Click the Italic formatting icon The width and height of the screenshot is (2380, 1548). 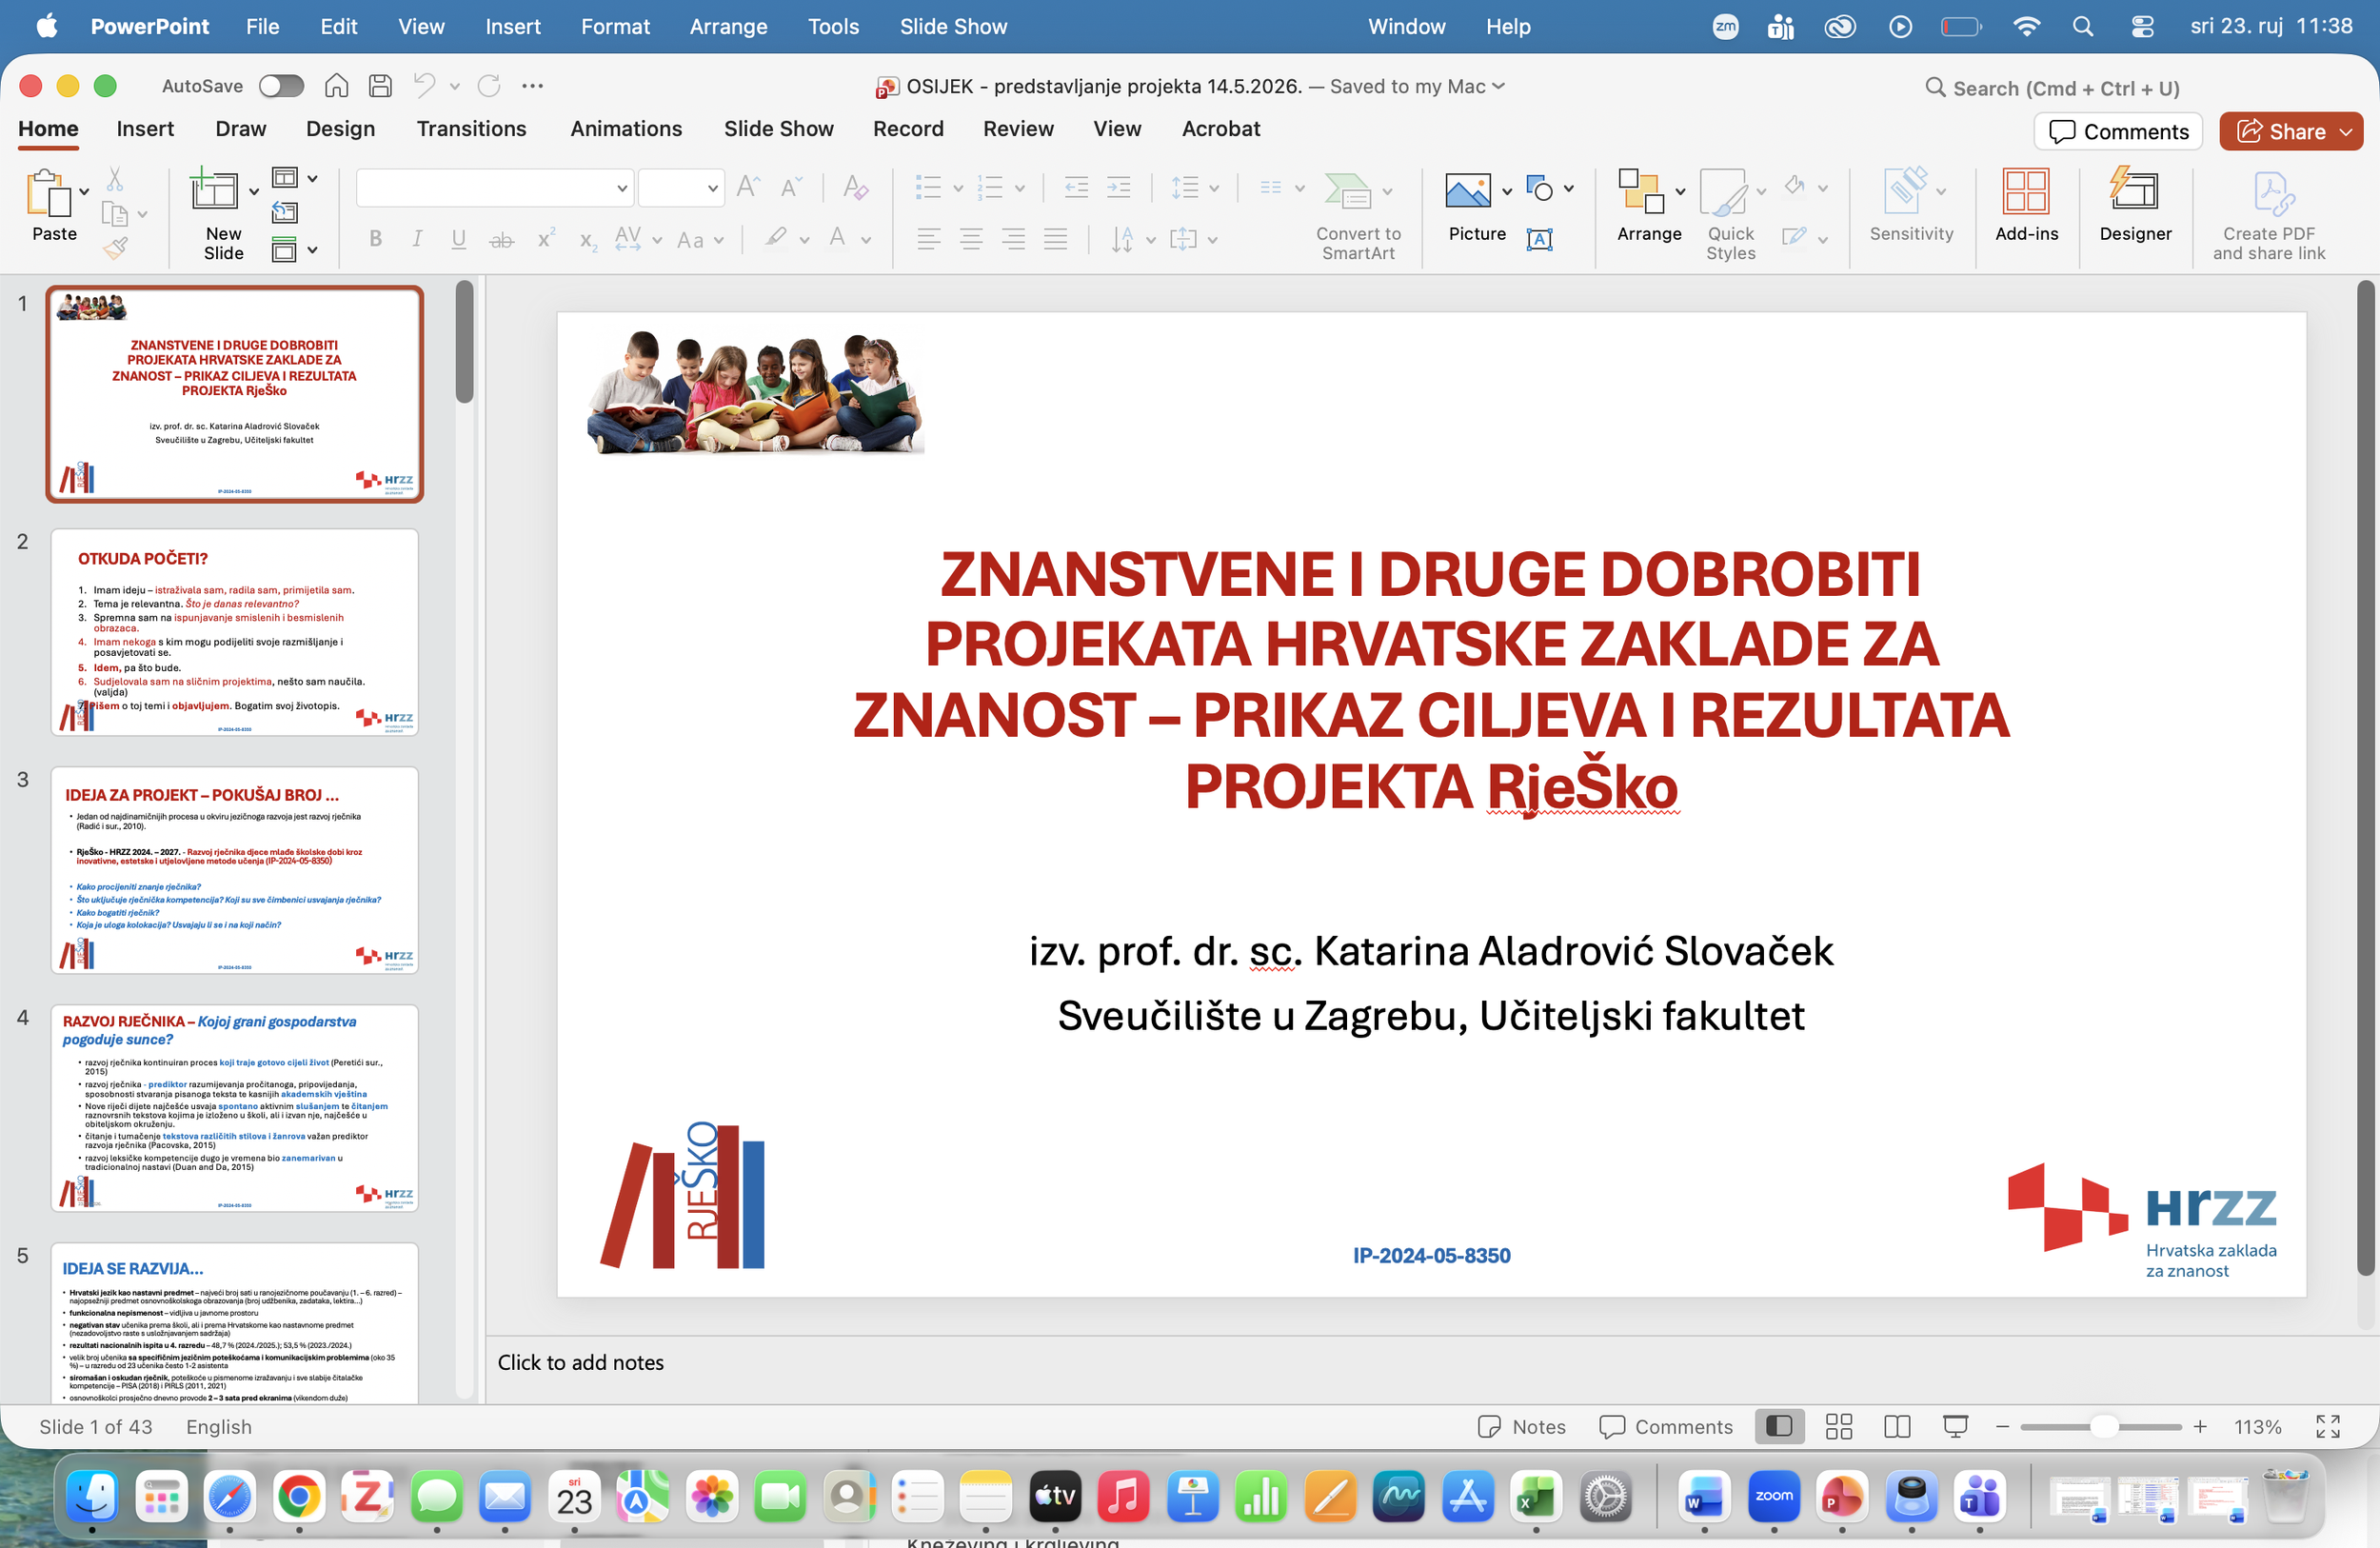pyautogui.click(x=417, y=239)
